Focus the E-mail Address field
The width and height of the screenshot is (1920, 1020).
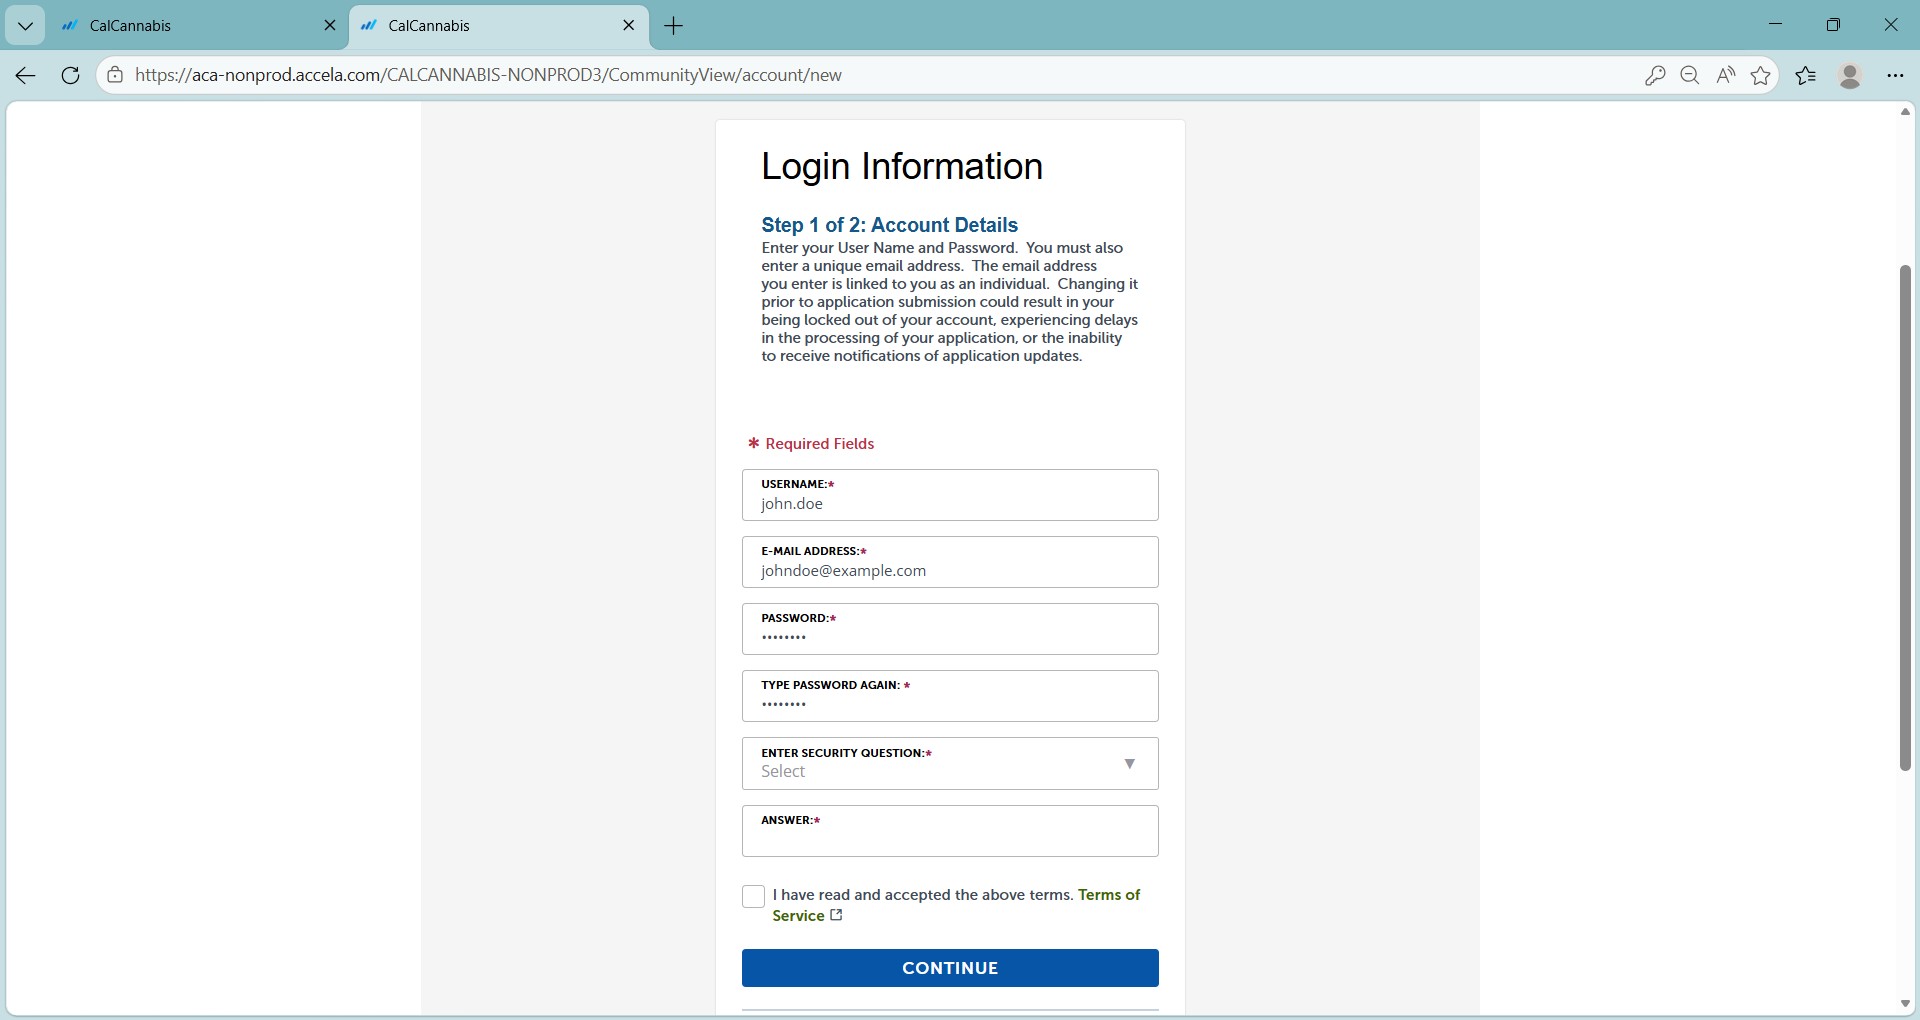(950, 562)
